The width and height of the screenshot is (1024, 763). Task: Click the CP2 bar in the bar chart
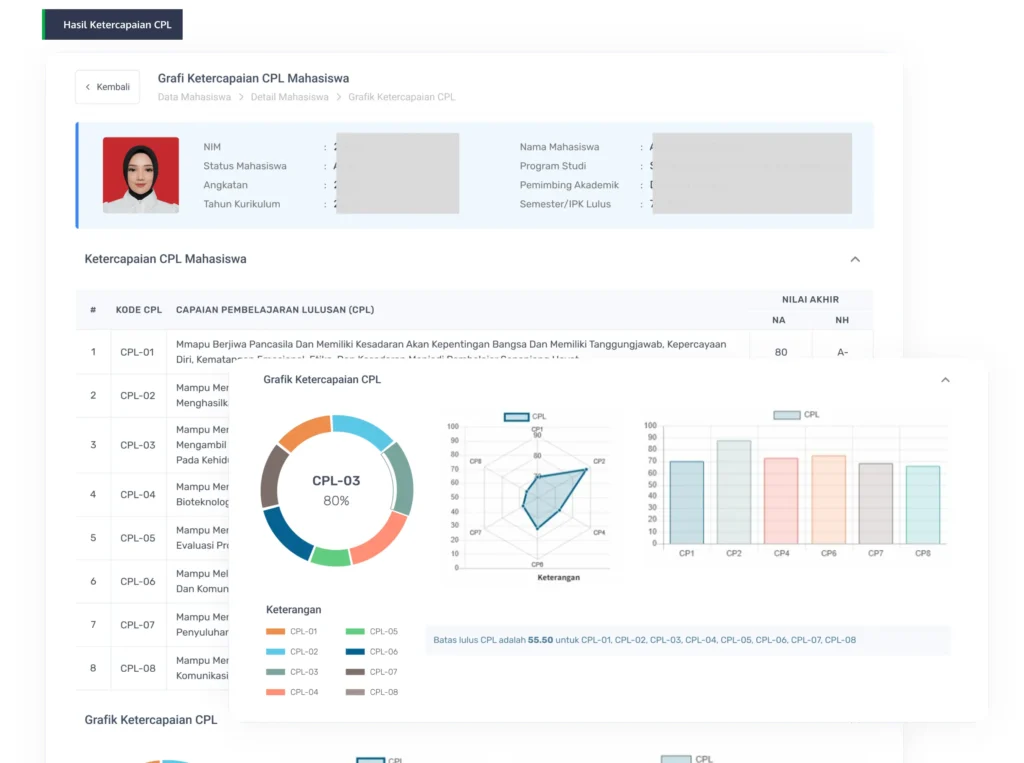[x=734, y=492]
